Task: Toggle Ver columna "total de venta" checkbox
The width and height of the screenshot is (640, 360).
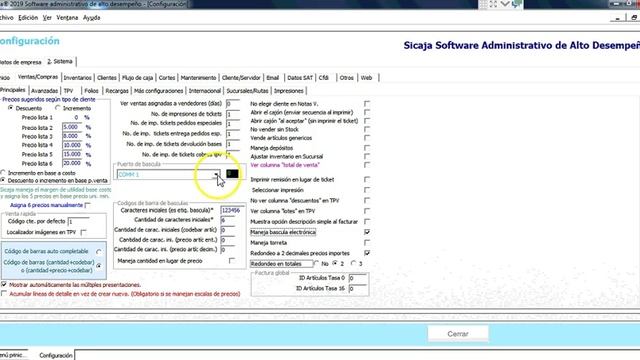Action: tap(367, 165)
